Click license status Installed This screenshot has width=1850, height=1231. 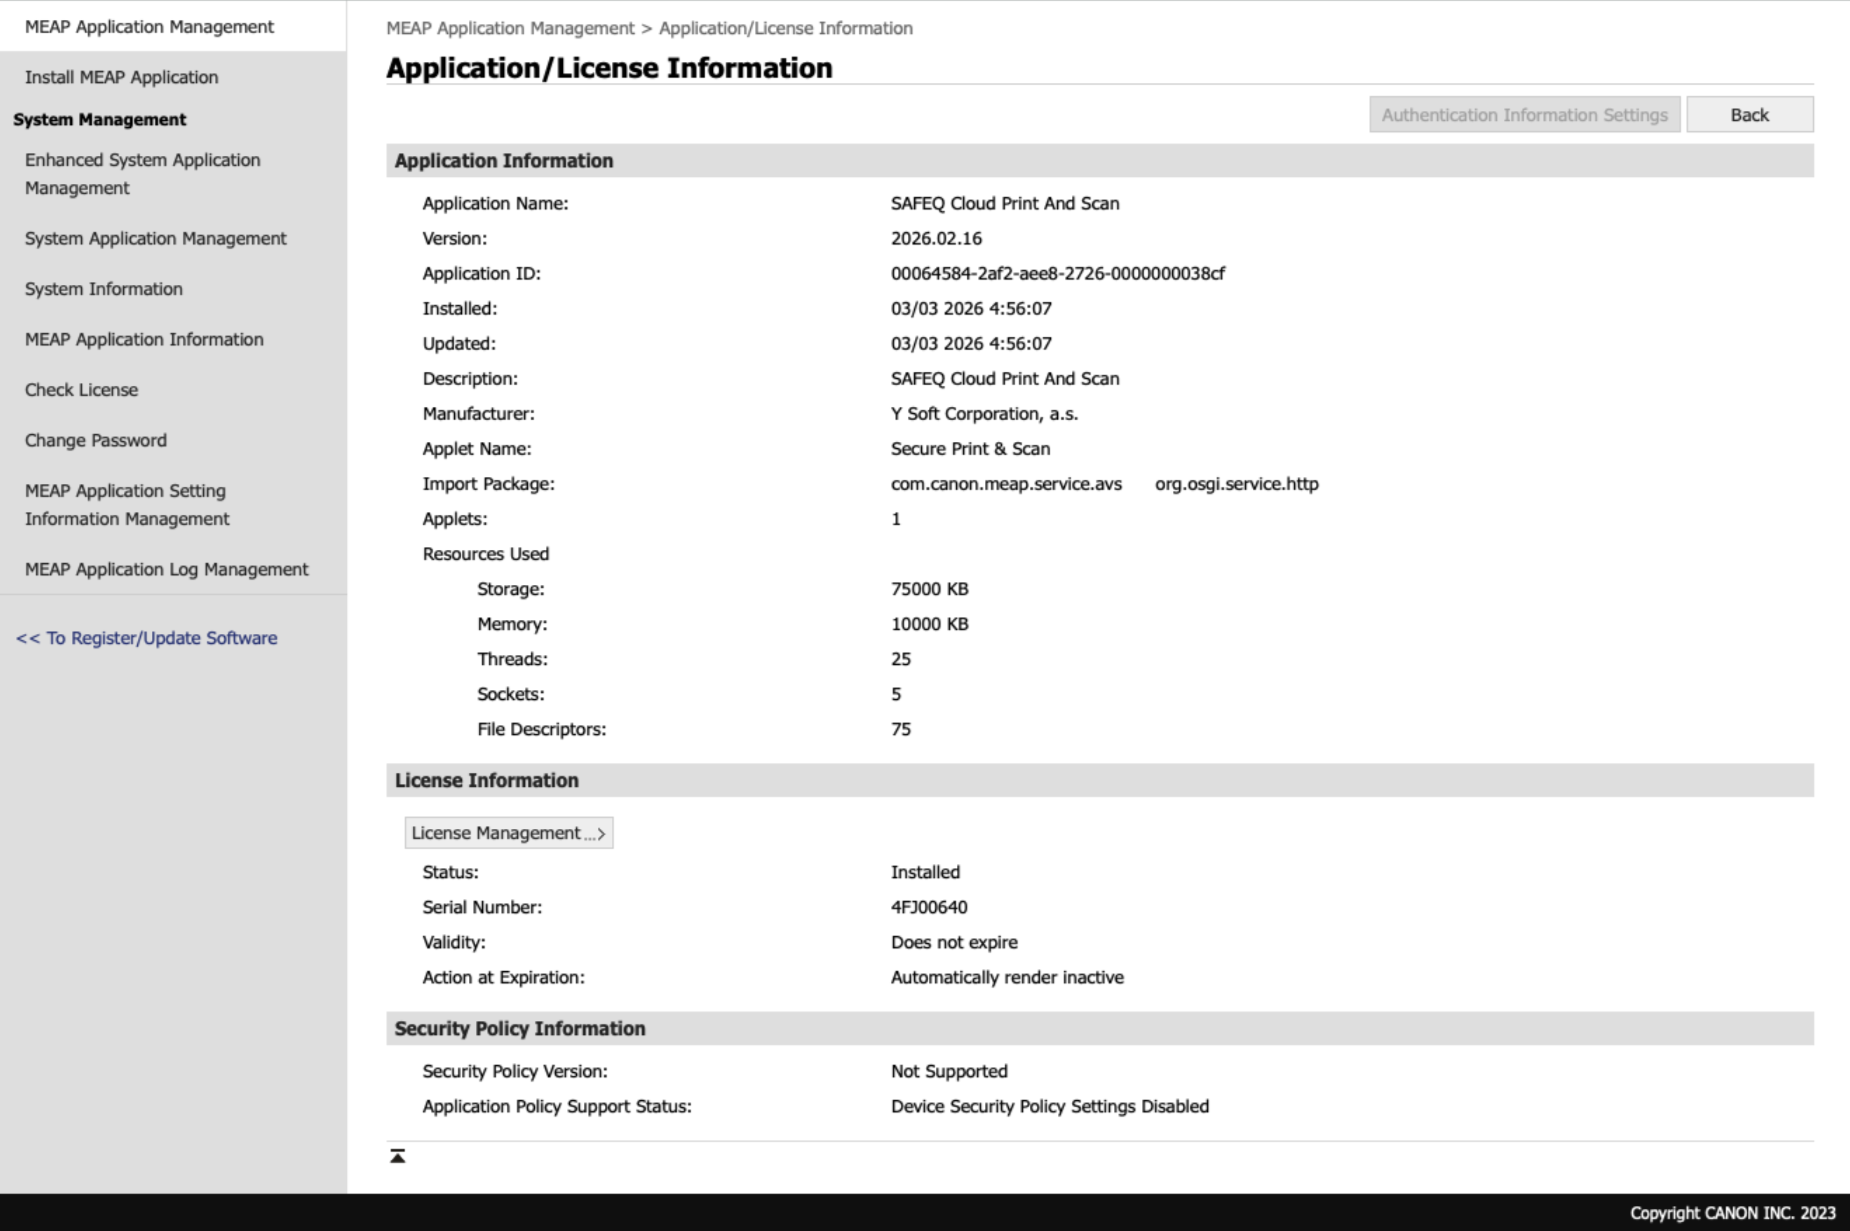(925, 872)
